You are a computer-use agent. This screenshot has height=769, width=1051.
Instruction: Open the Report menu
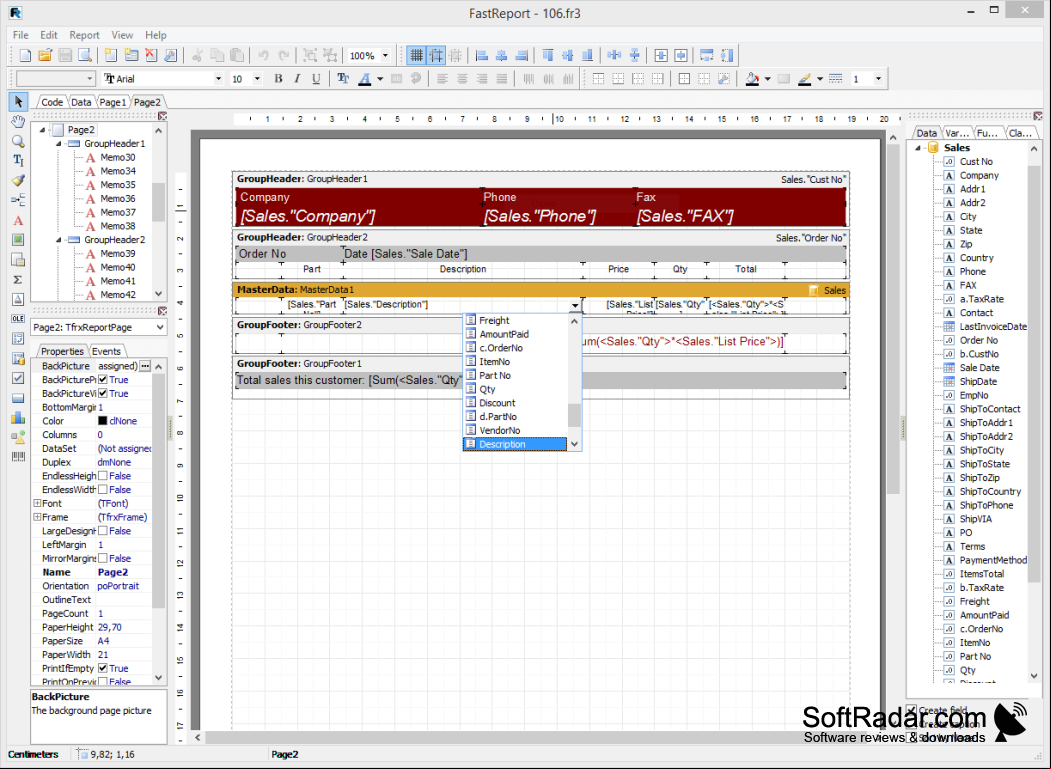(x=84, y=35)
